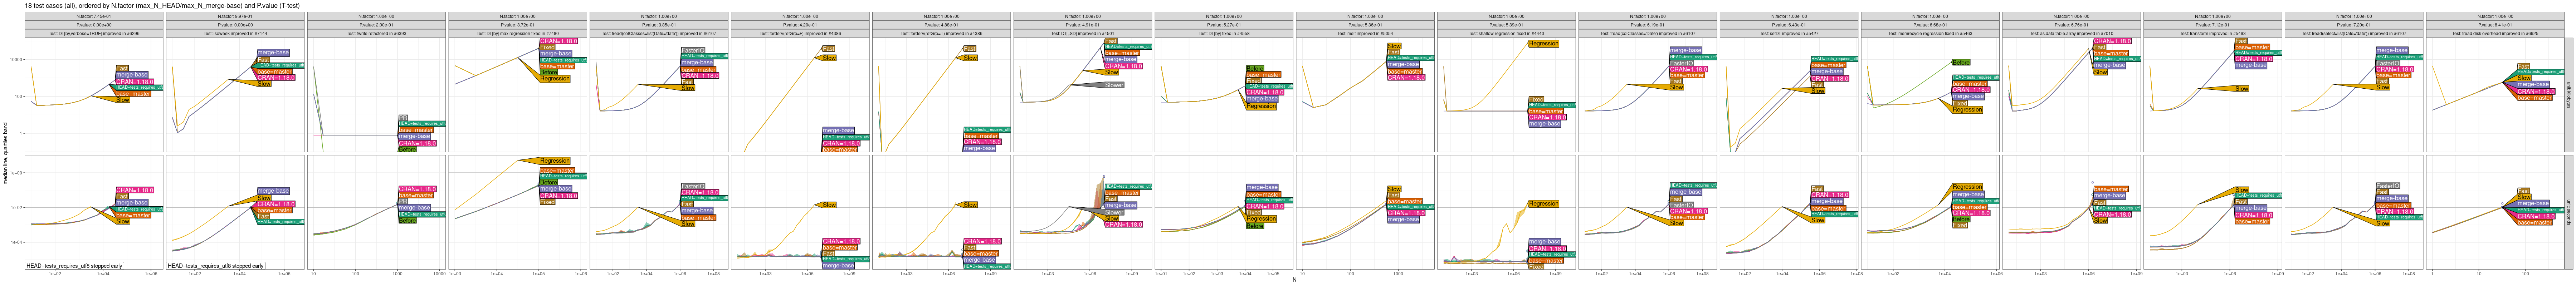Select the 'Test: melt improved in #5054' facet header
This screenshot has width=2576, height=286.
pyautogui.click(x=1365, y=33)
